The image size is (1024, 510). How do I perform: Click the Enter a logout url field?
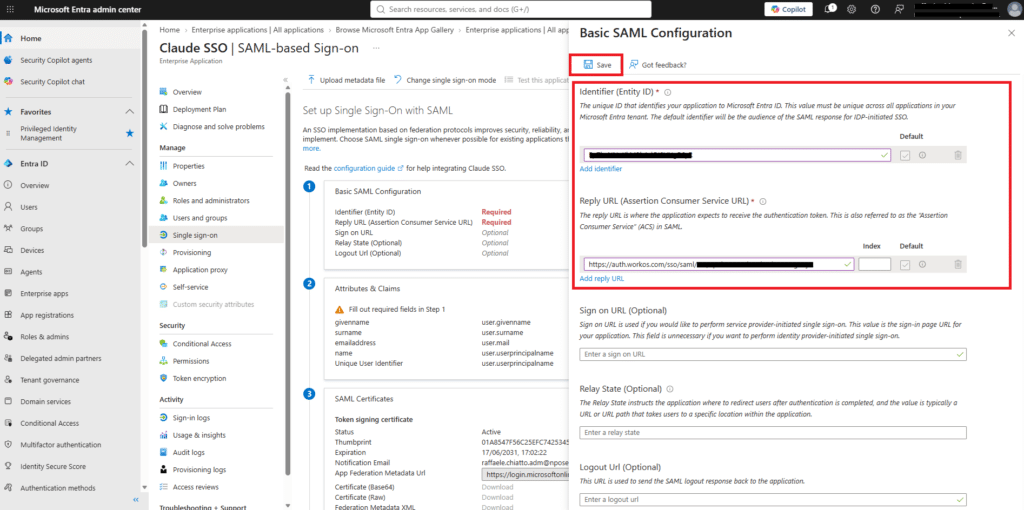click(773, 500)
